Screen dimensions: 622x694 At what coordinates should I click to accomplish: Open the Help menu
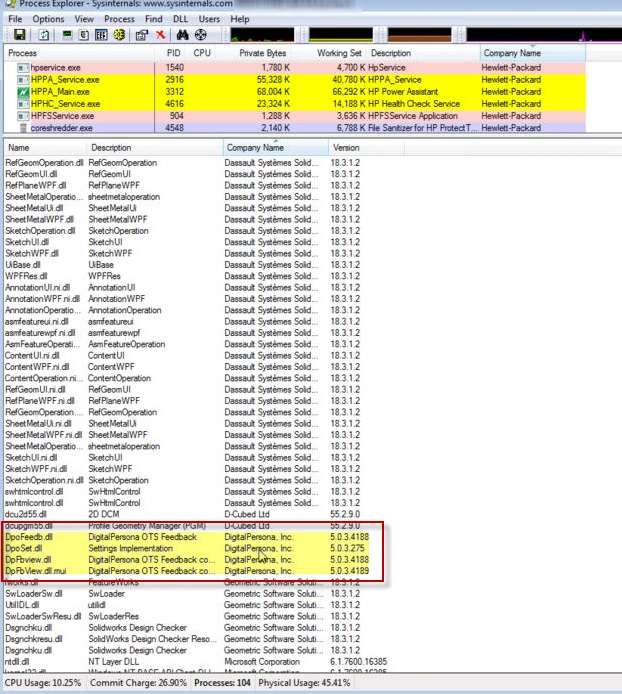coord(240,19)
